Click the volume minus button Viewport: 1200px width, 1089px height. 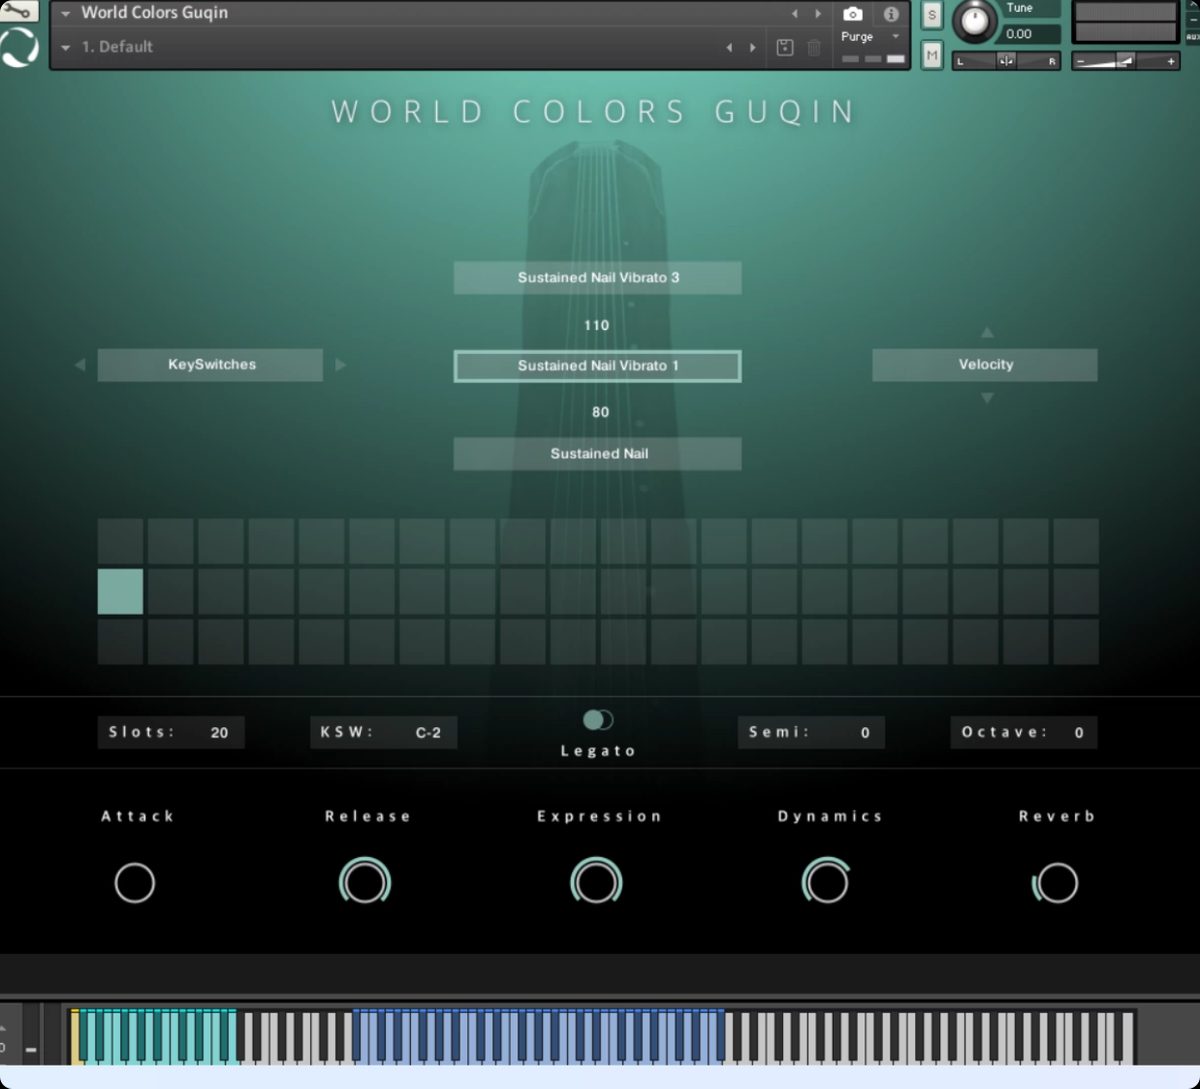[1080, 61]
